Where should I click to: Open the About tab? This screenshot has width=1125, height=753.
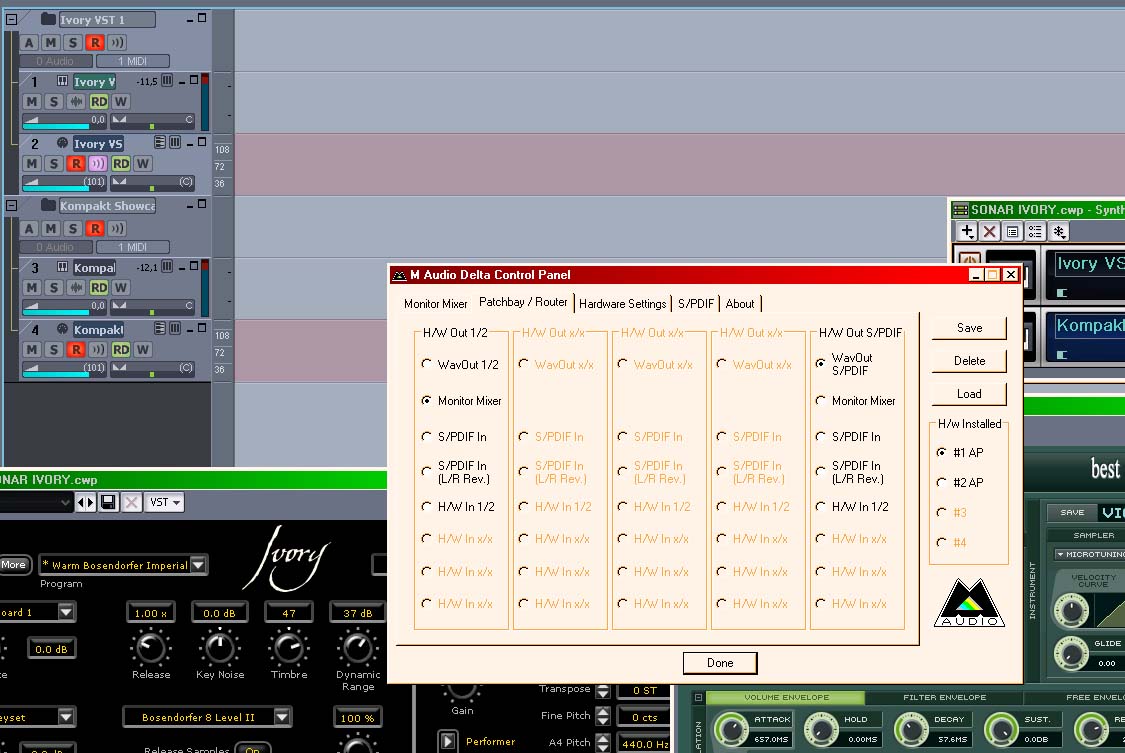click(740, 304)
